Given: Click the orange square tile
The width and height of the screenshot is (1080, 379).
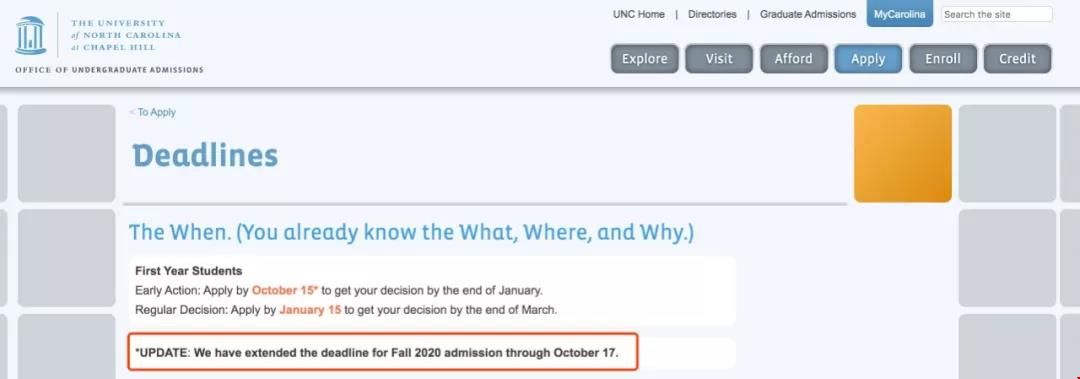Looking at the screenshot, I should [903, 154].
